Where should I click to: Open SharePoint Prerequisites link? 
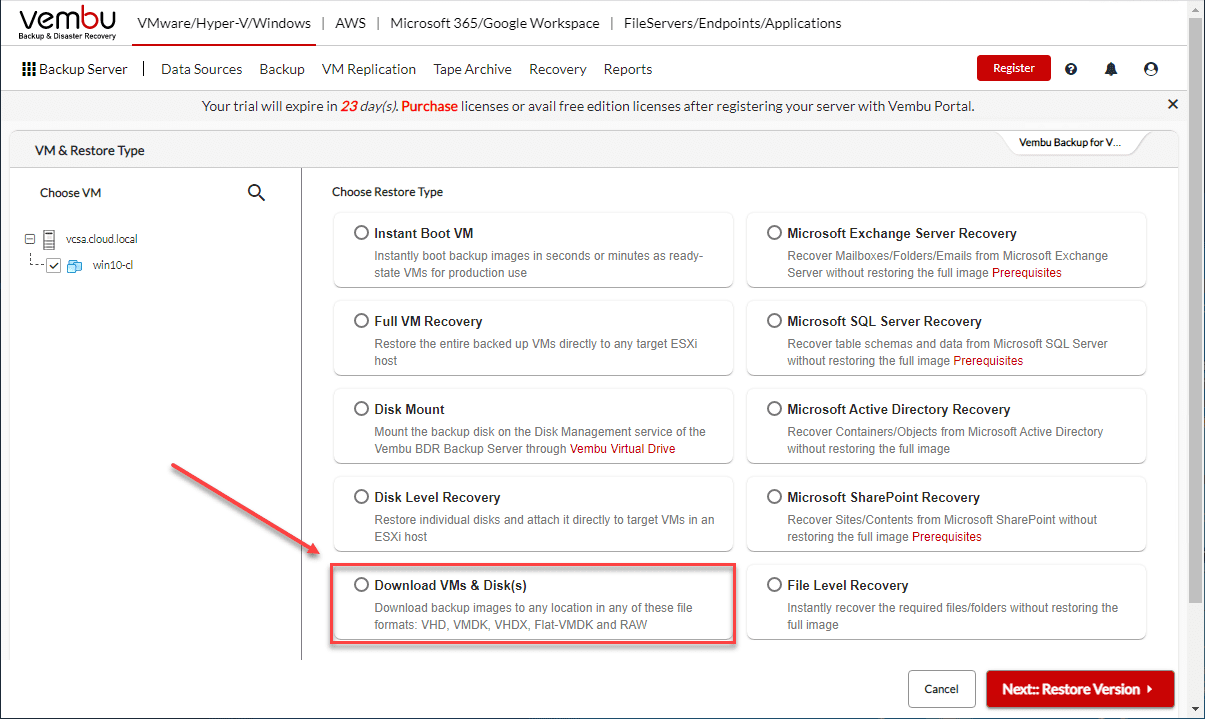pos(947,537)
